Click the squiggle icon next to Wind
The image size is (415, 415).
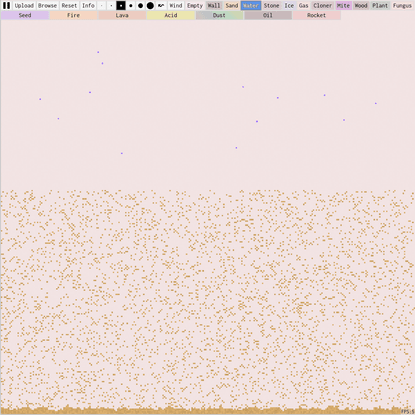[x=161, y=5]
